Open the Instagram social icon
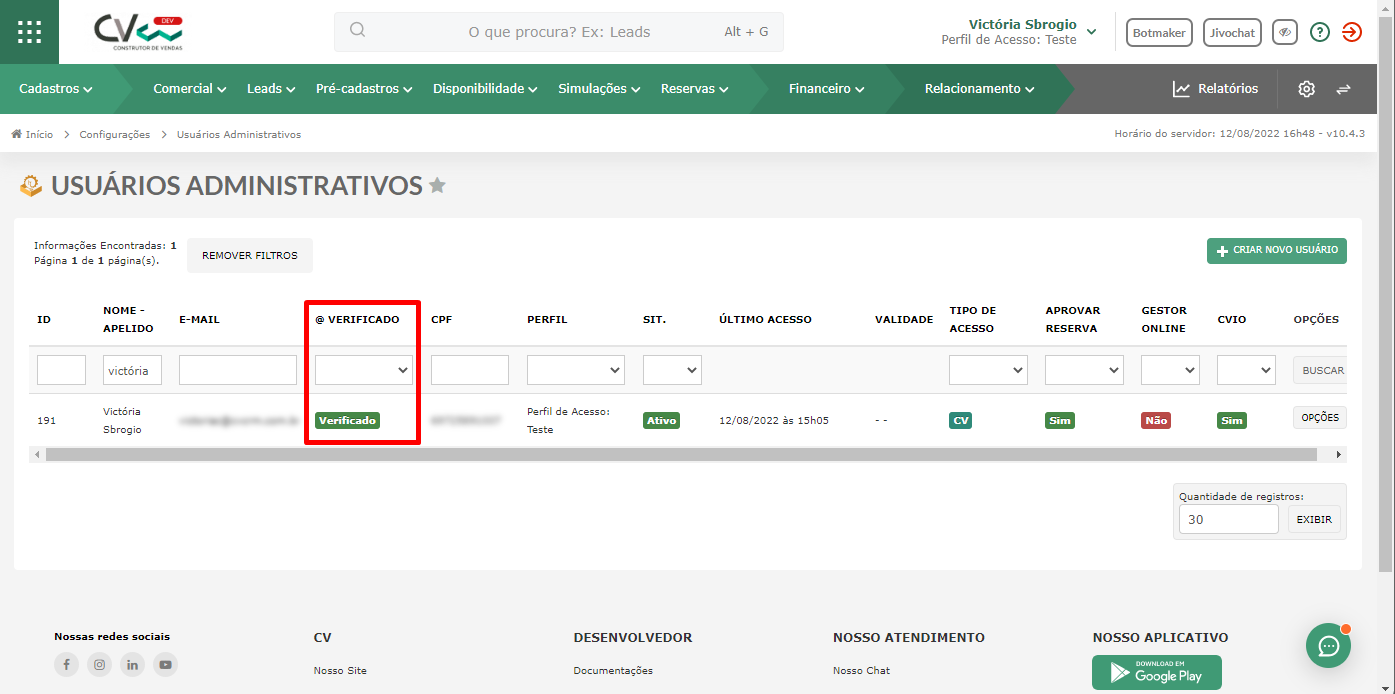This screenshot has height=694, width=1395. pyautogui.click(x=99, y=664)
